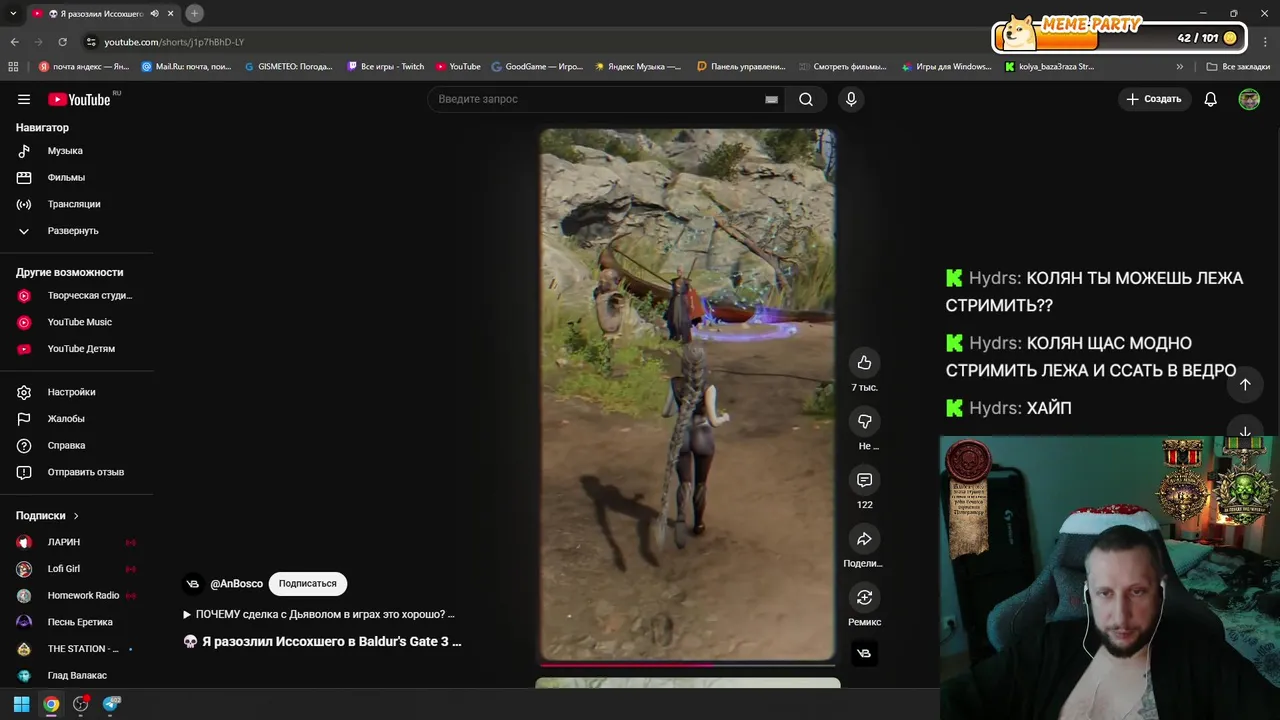Expand the Подписки section chevron
The height and width of the screenshot is (720, 1280).
pos(75,516)
